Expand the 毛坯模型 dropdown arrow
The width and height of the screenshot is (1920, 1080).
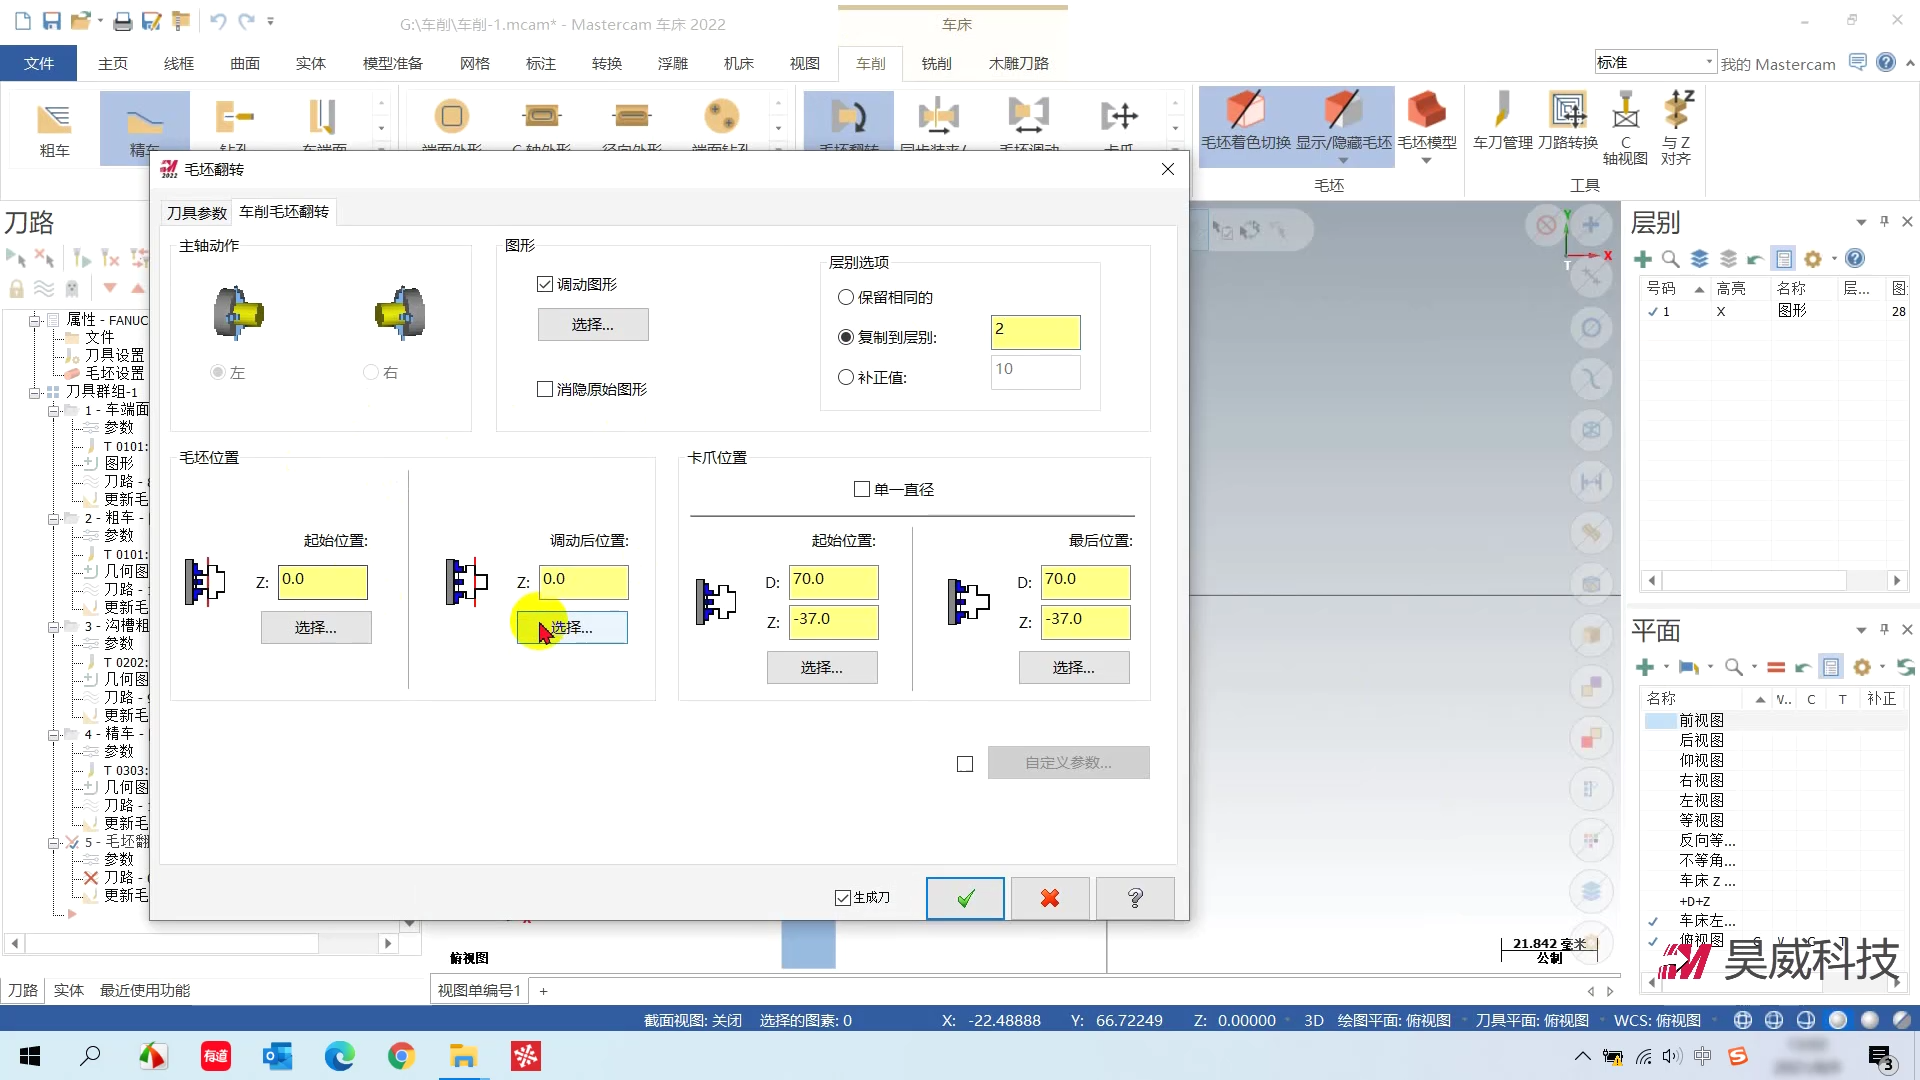coord(1426,161)
